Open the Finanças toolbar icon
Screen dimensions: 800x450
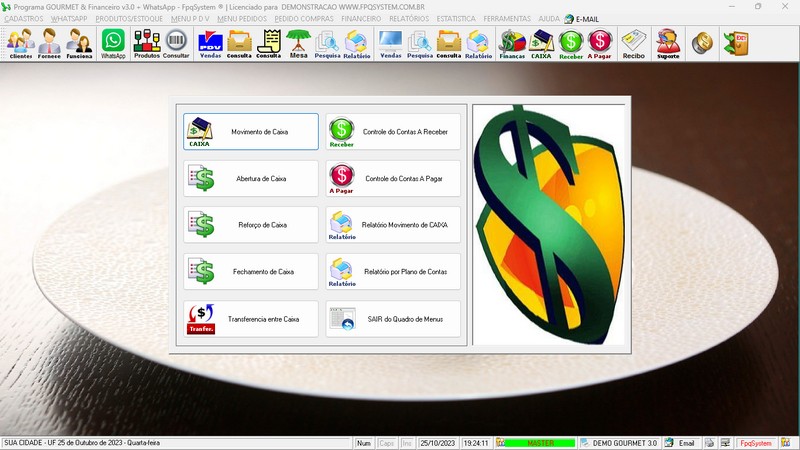click(512, 44)
